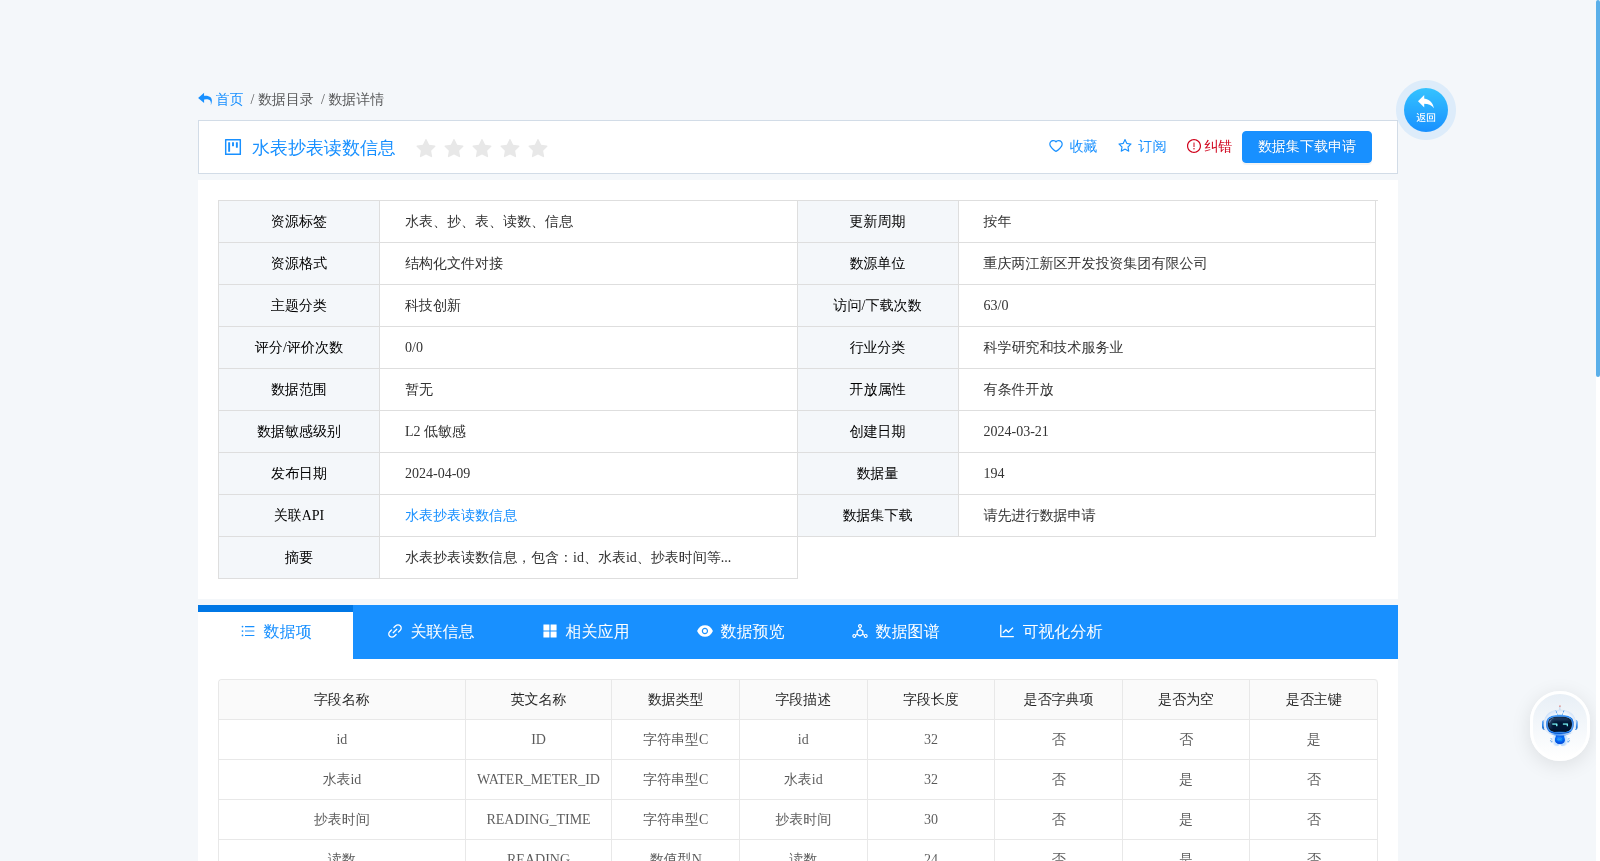Rate two stars for the dataset

coord(454,148)
